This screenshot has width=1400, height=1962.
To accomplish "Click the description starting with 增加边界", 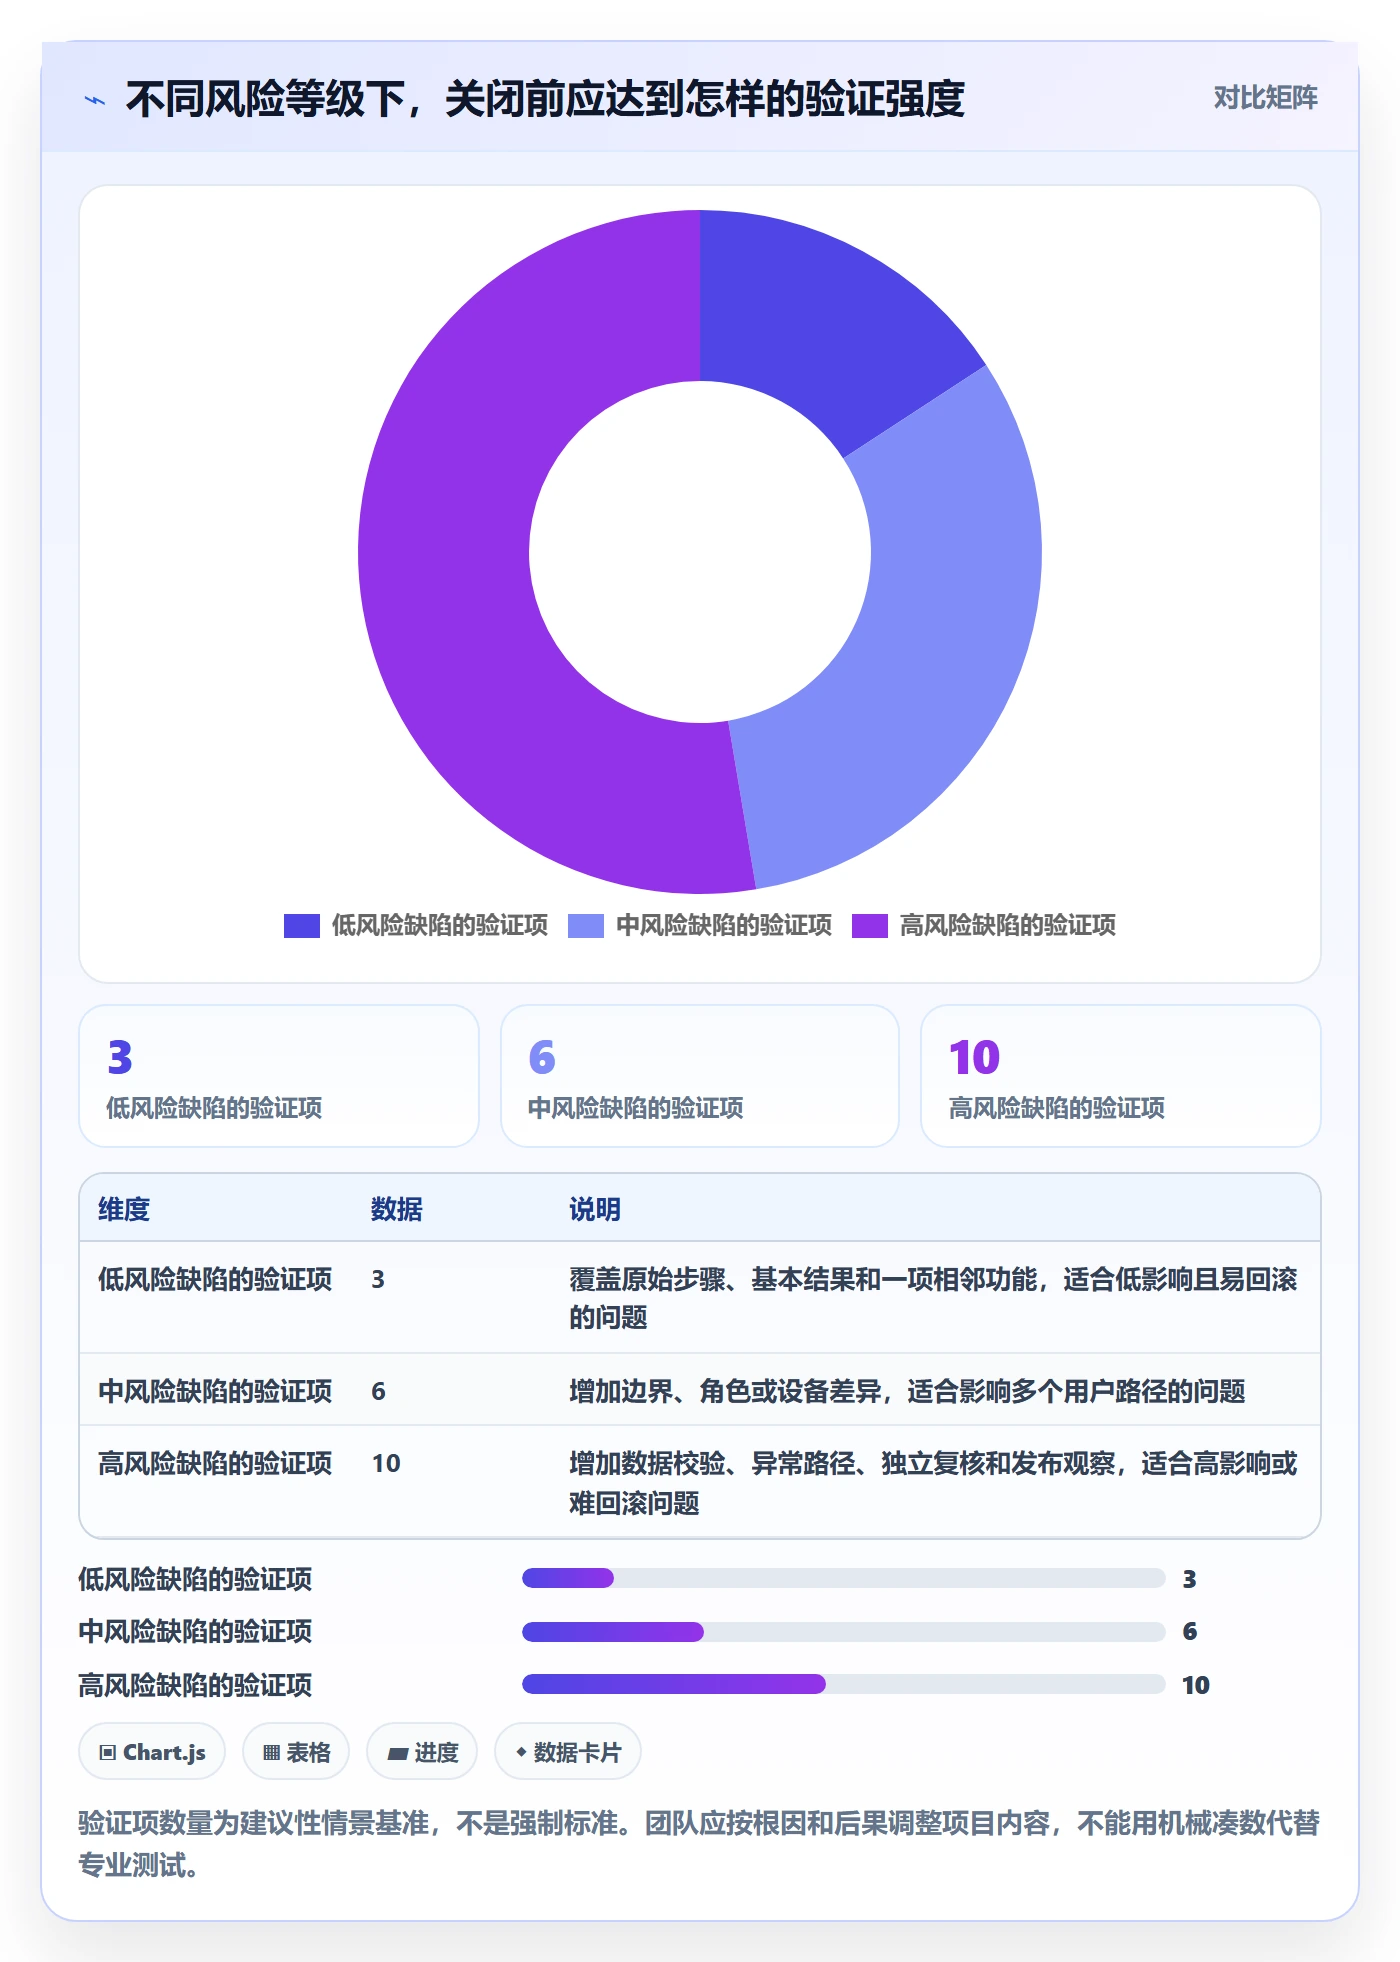I will tap(907, 1391).
